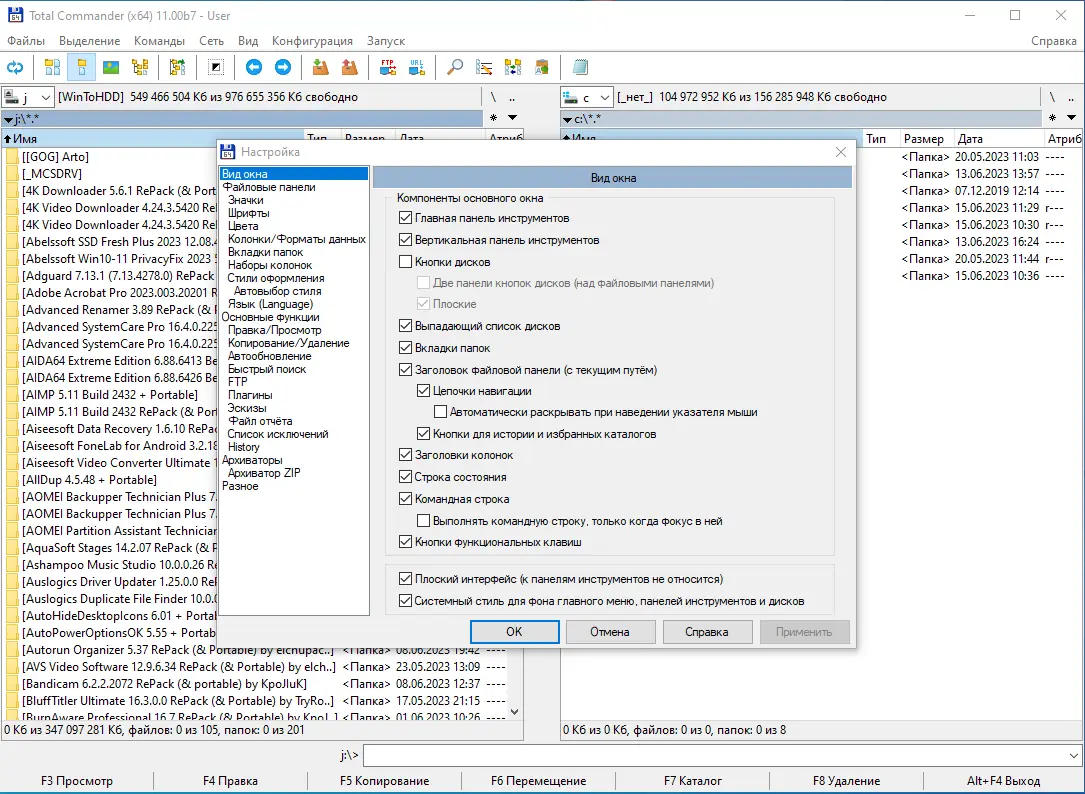
Task: Enable Автоматически раскрывать при наведении checkbox
Action: pyautogui.click(x=440, y=412)
